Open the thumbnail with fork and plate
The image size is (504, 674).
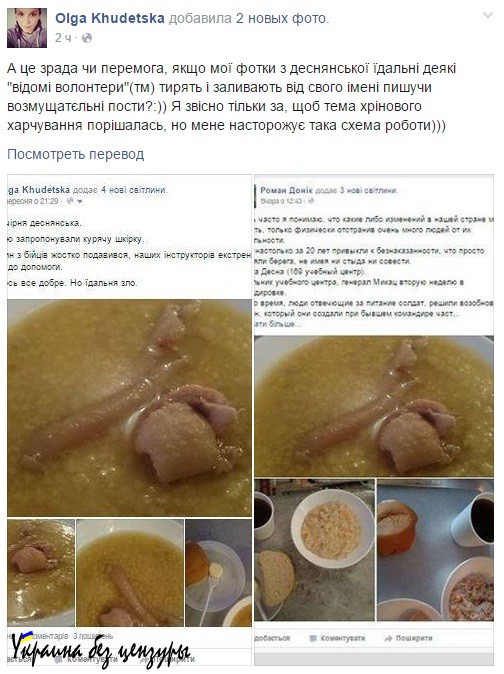pyautogui.click(x=219, y=572)
